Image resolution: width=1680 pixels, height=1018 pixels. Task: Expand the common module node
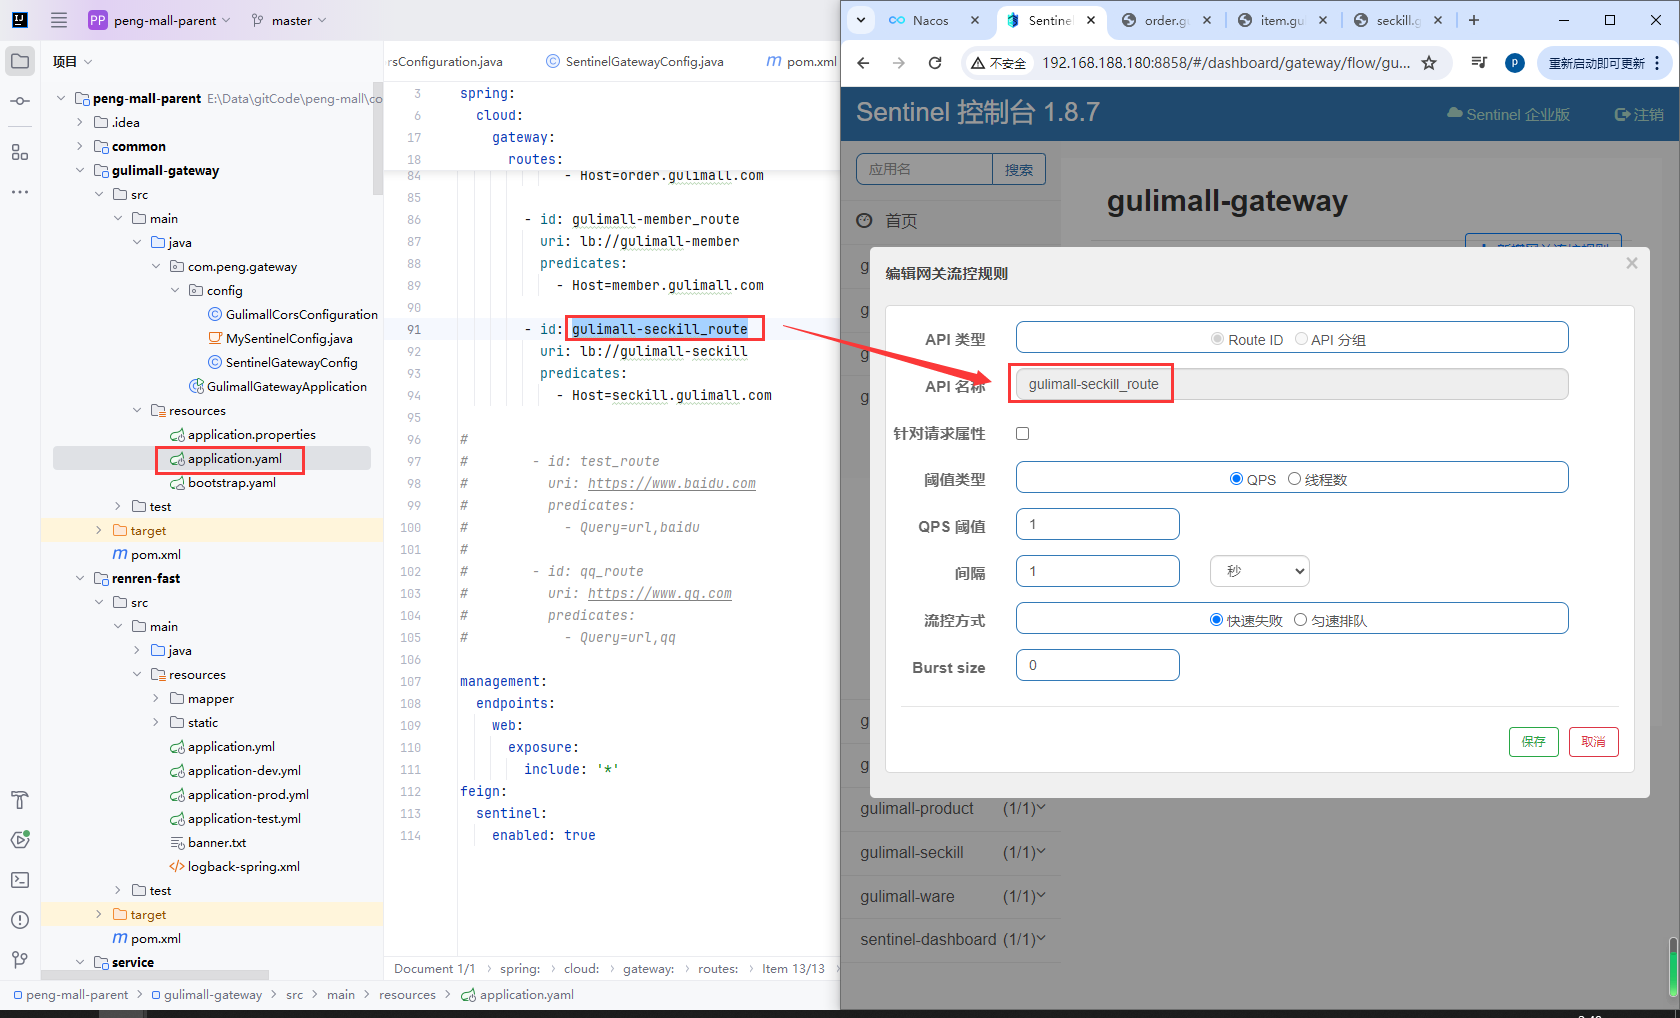[80, 146]
